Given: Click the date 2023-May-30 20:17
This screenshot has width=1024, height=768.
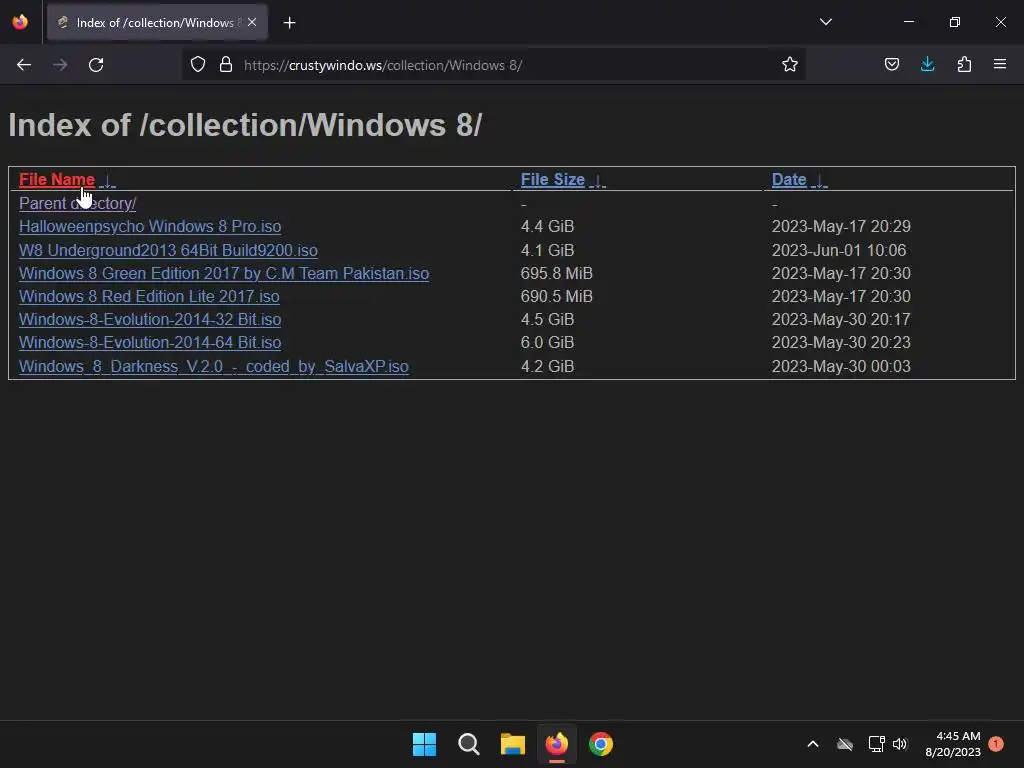Looking at the screenshot, I should click(x=841, y=319).
